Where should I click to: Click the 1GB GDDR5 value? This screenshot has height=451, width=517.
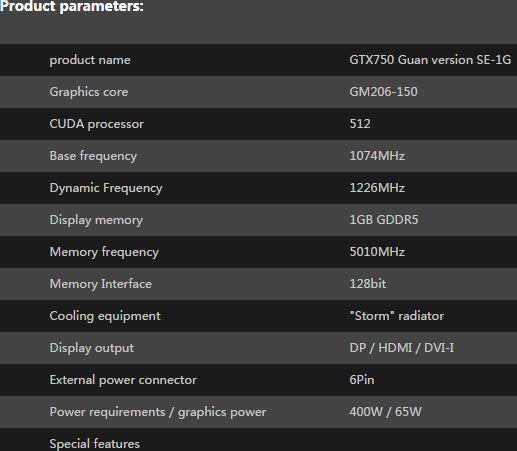click(x=384, y=220)
